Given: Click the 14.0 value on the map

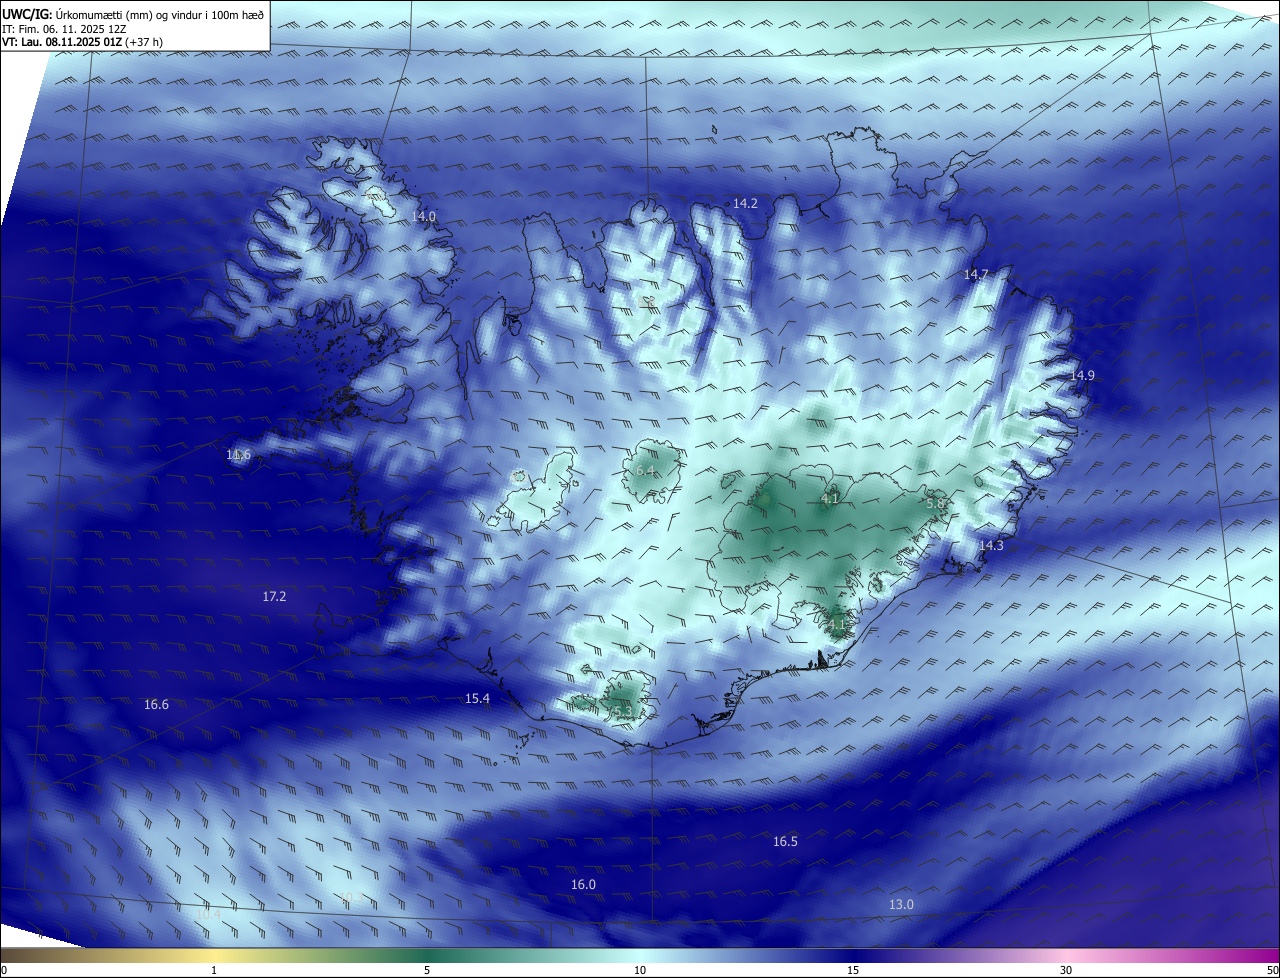Looking at the screenshot, I should (424, 216).
